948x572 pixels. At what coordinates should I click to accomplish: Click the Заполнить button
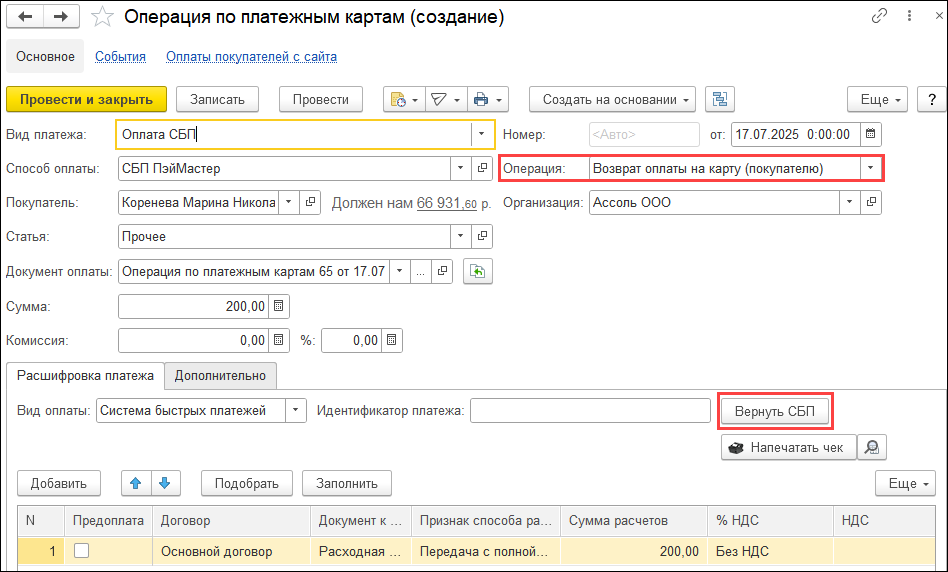pos(347,483)
